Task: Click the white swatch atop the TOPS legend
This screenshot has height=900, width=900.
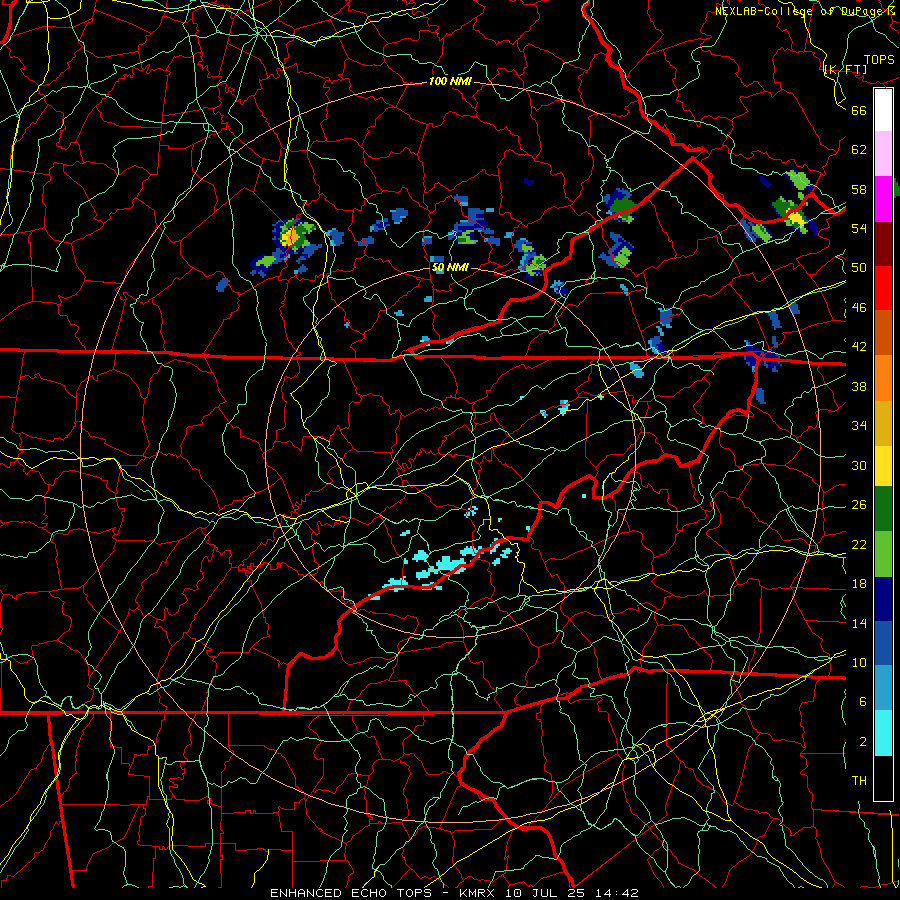Action: point(883,110)
